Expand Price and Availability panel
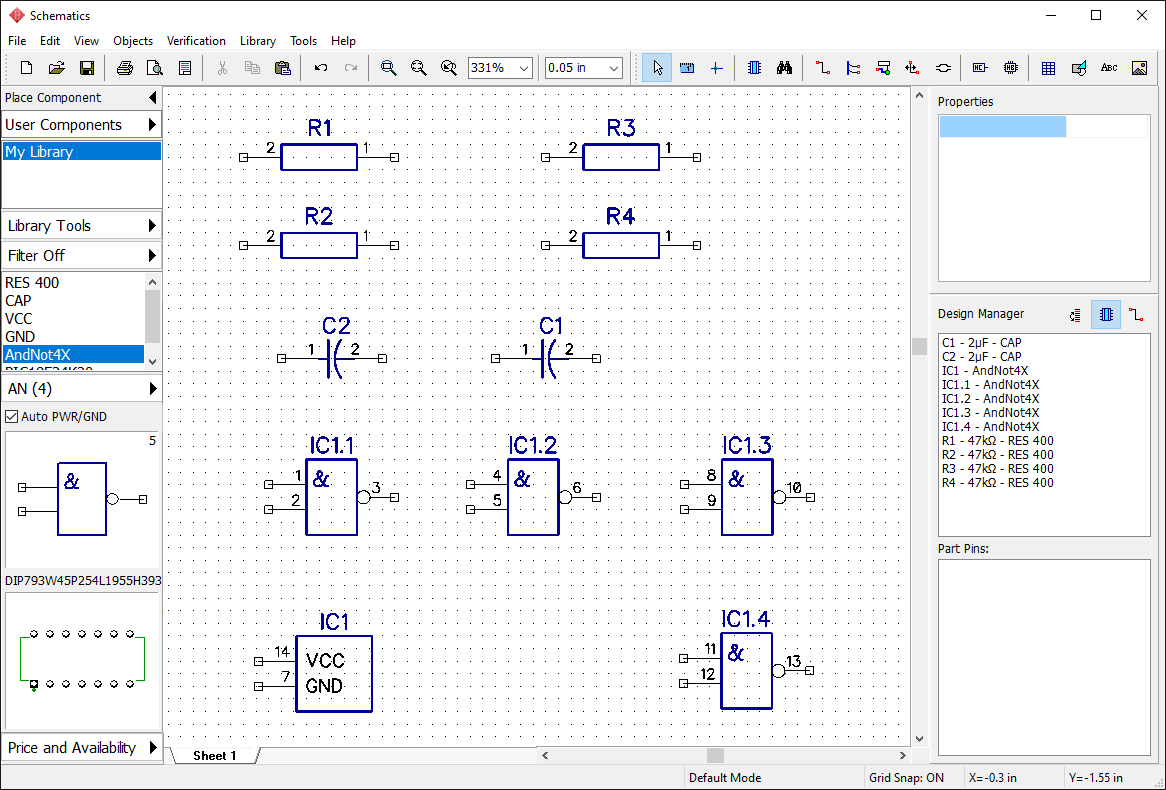Image resolution: width=1166 pixels, height=790 pixels. click(81, 748)
